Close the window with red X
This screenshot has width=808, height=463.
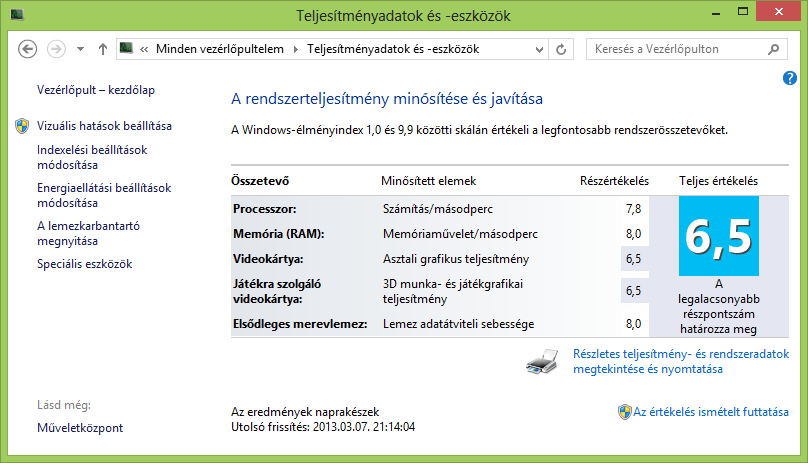(x=778, y=11)
